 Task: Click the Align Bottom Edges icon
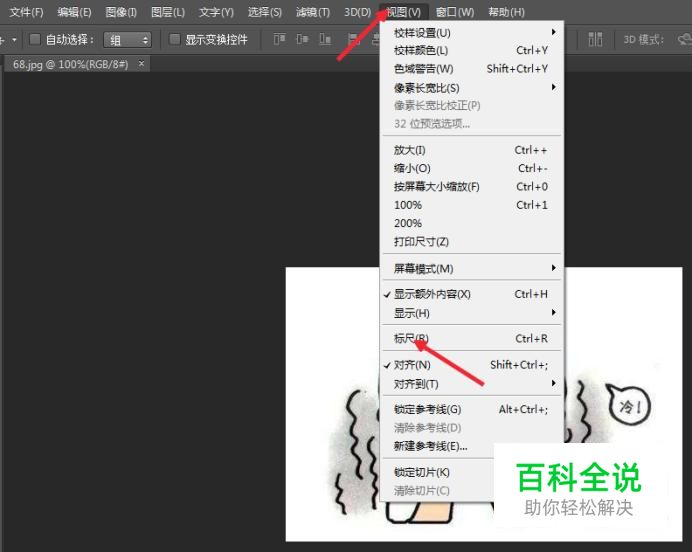[x=325, y=39]
